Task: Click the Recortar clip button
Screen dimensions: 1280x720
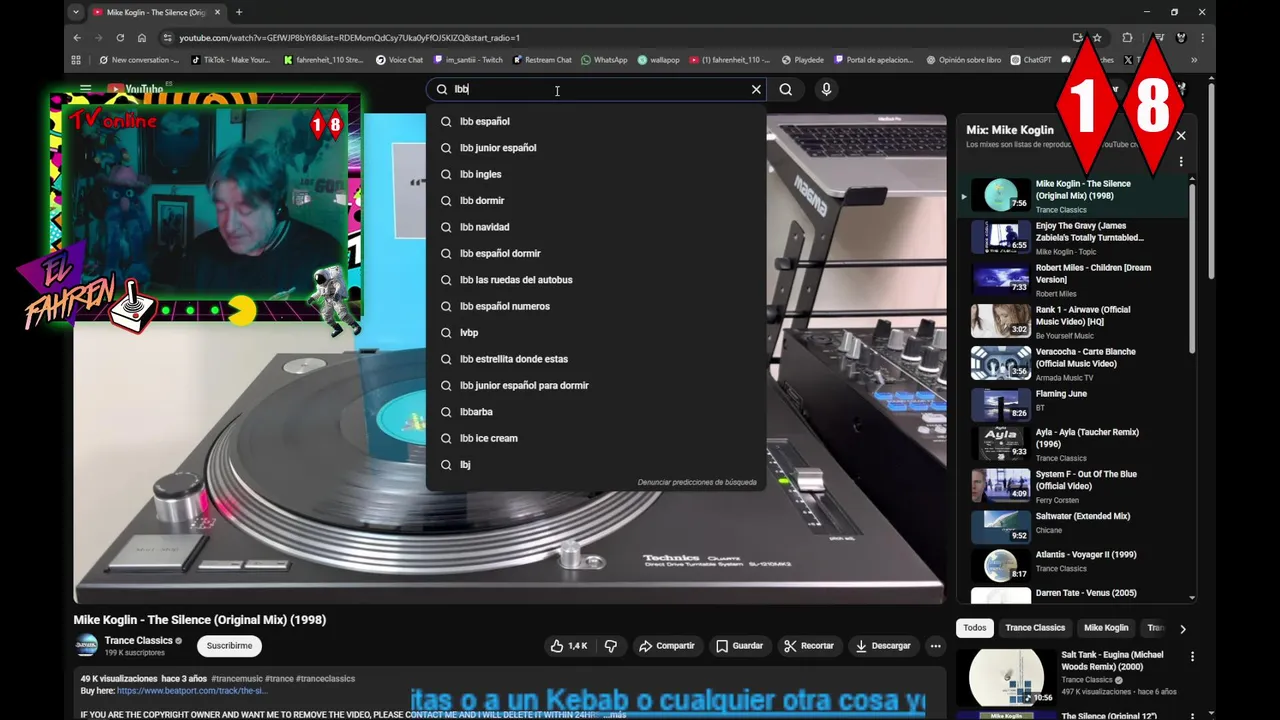Action: click(808, 646)
